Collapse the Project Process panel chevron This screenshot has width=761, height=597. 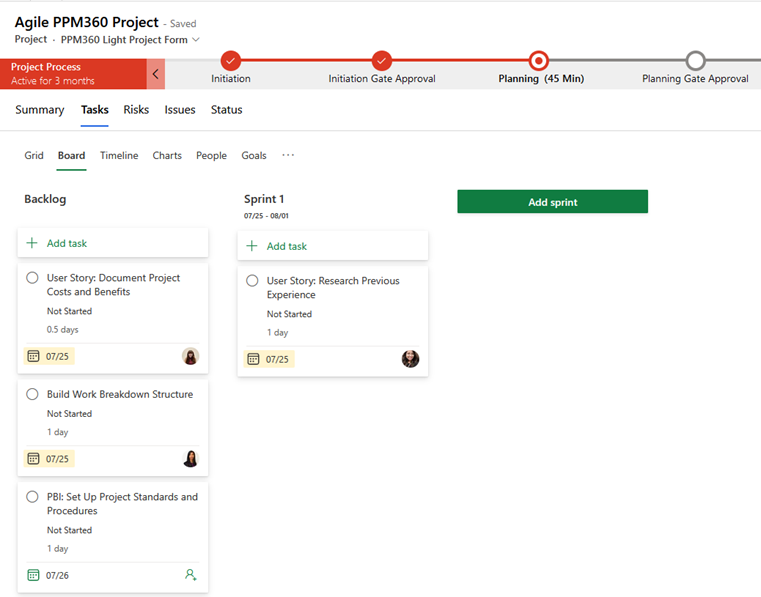156,74
